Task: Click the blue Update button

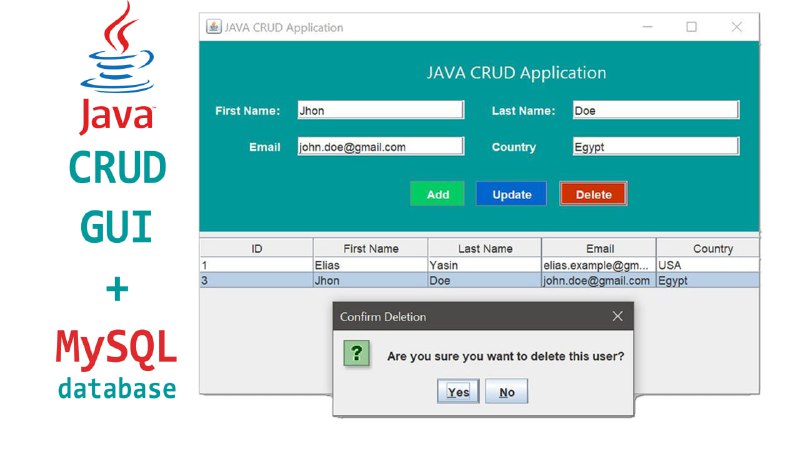Action: (x=511, y=194)
